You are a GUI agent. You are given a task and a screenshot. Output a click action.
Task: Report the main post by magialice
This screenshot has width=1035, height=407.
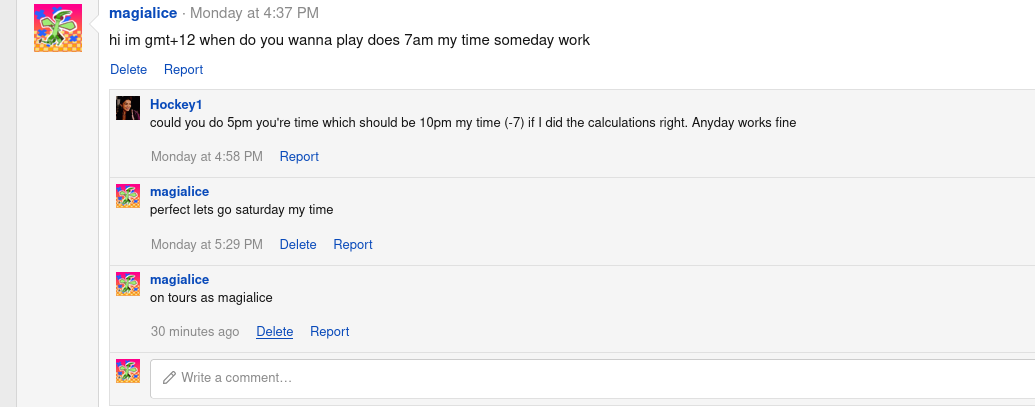point(184,69)
